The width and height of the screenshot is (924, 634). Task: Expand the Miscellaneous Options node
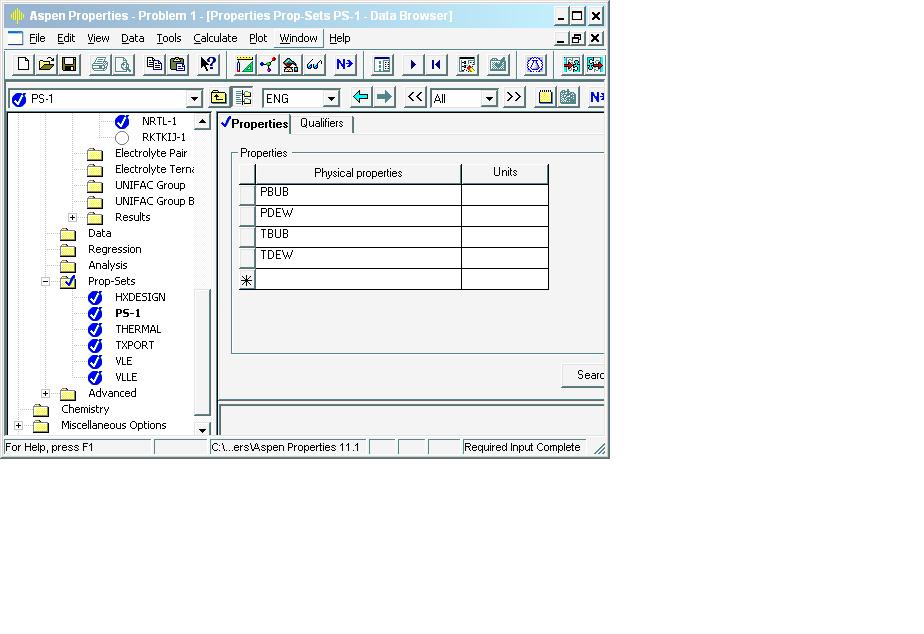coord(18,425)
